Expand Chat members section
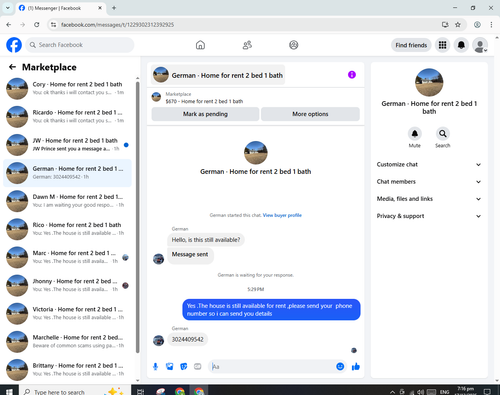This screenshot has height=395, width=500. (x=429, y=182)
